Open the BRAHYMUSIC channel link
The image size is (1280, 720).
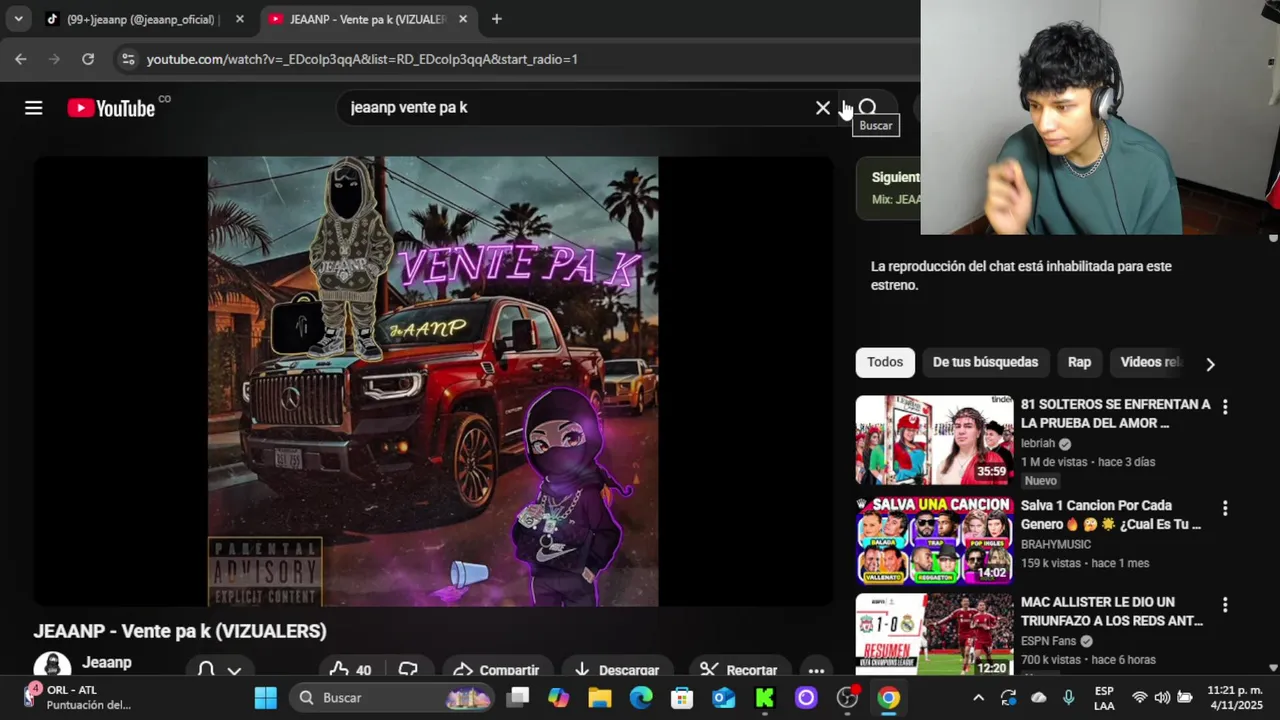[1056, 545]
